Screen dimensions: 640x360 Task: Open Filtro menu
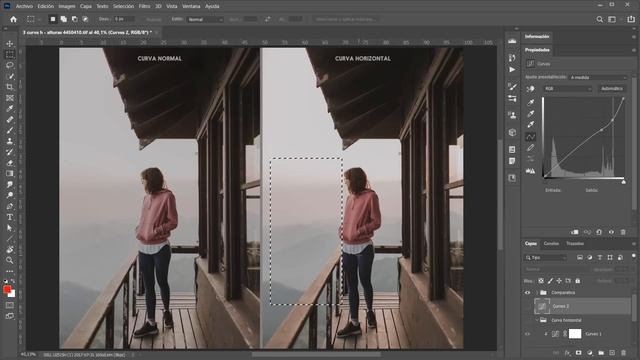coord(144,6)
